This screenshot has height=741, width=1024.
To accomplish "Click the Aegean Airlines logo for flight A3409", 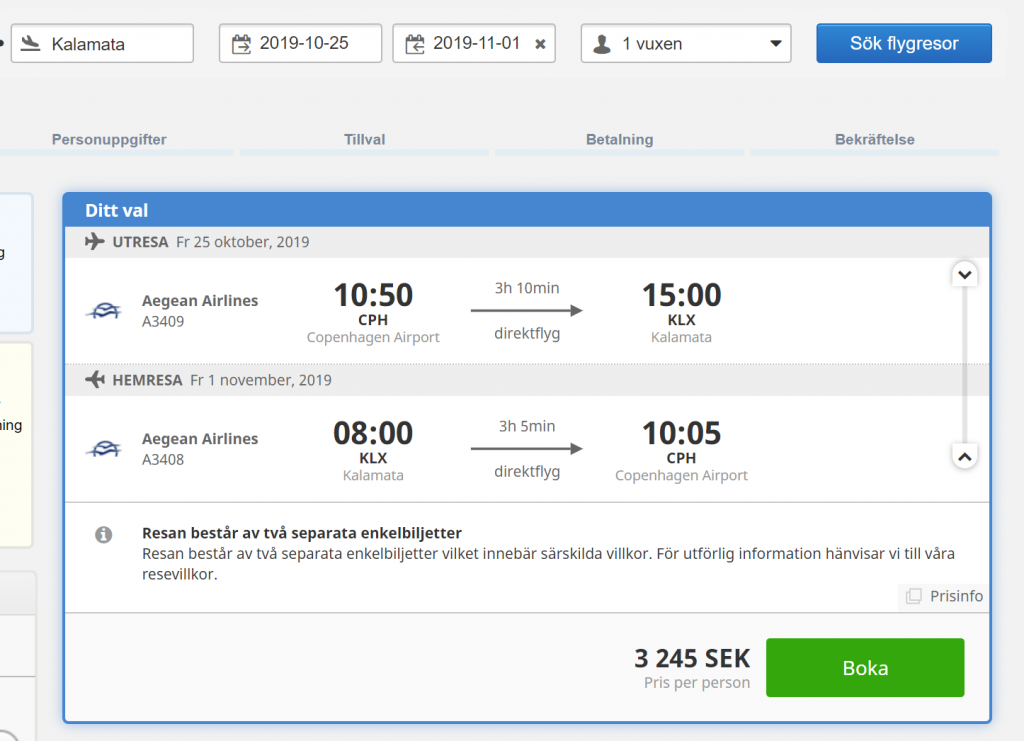I will pyautogui.click(x=104, y=311).
